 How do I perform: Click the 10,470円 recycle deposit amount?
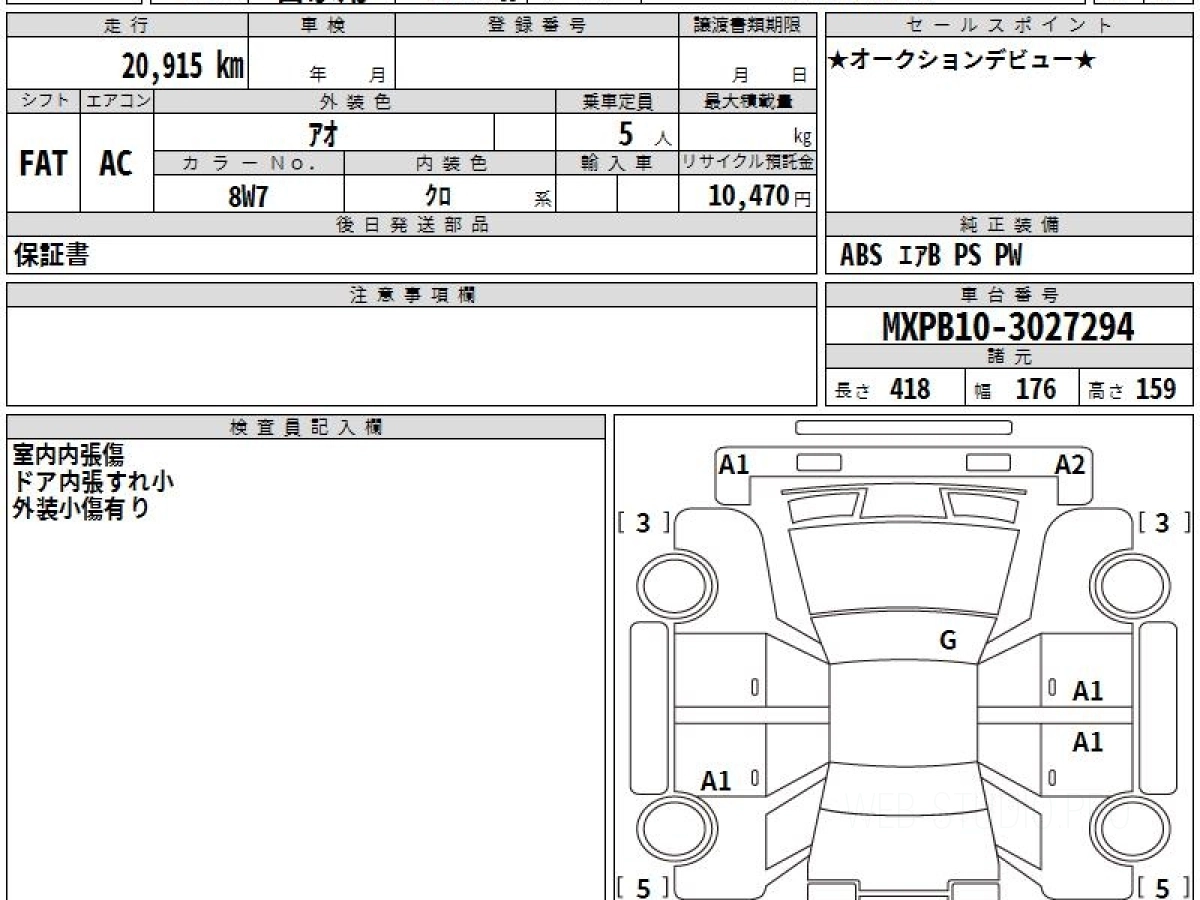click(748, 196)
